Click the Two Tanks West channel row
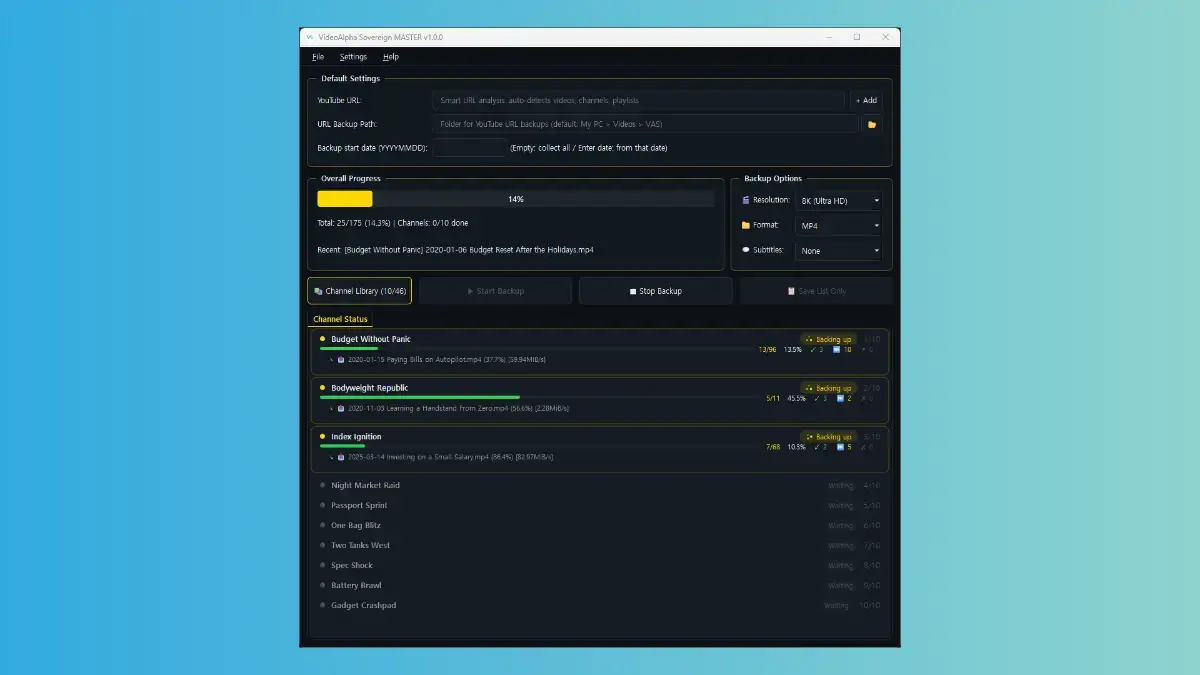This screenshot has width=1200, height=675. [600, 545]
